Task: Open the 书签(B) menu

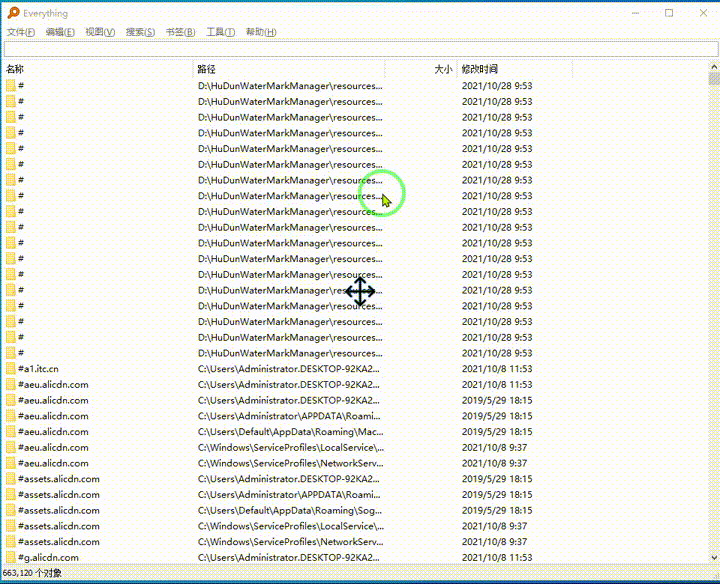Action: pos(180,32)
